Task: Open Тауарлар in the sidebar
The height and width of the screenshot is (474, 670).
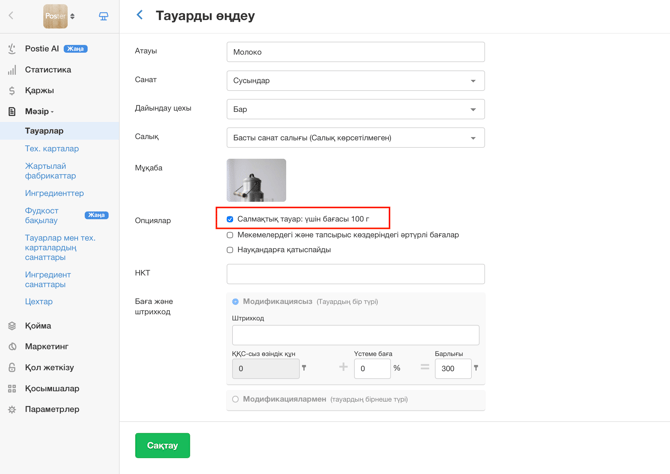Action: tap(44, 131)
